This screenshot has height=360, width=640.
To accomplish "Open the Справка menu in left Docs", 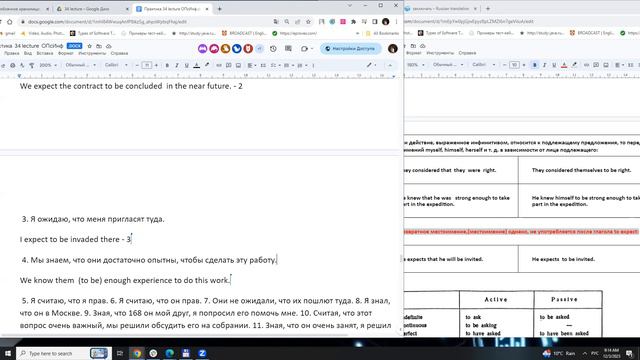I will point(119,53).
